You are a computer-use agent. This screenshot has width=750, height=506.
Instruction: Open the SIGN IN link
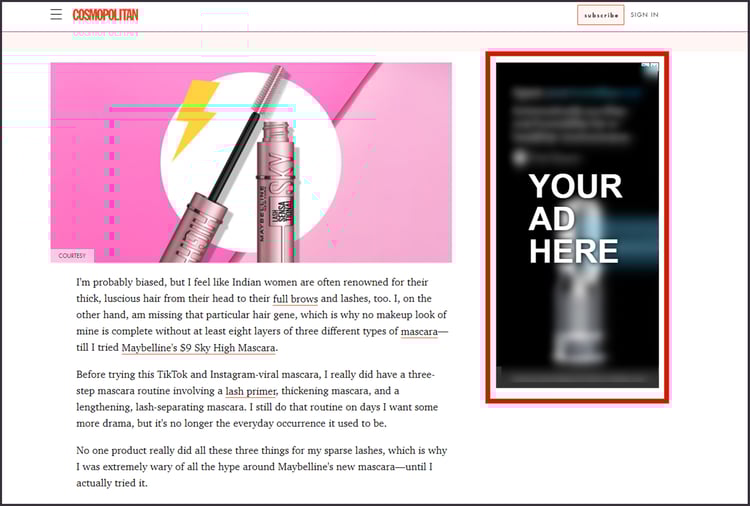pos(644,15)
